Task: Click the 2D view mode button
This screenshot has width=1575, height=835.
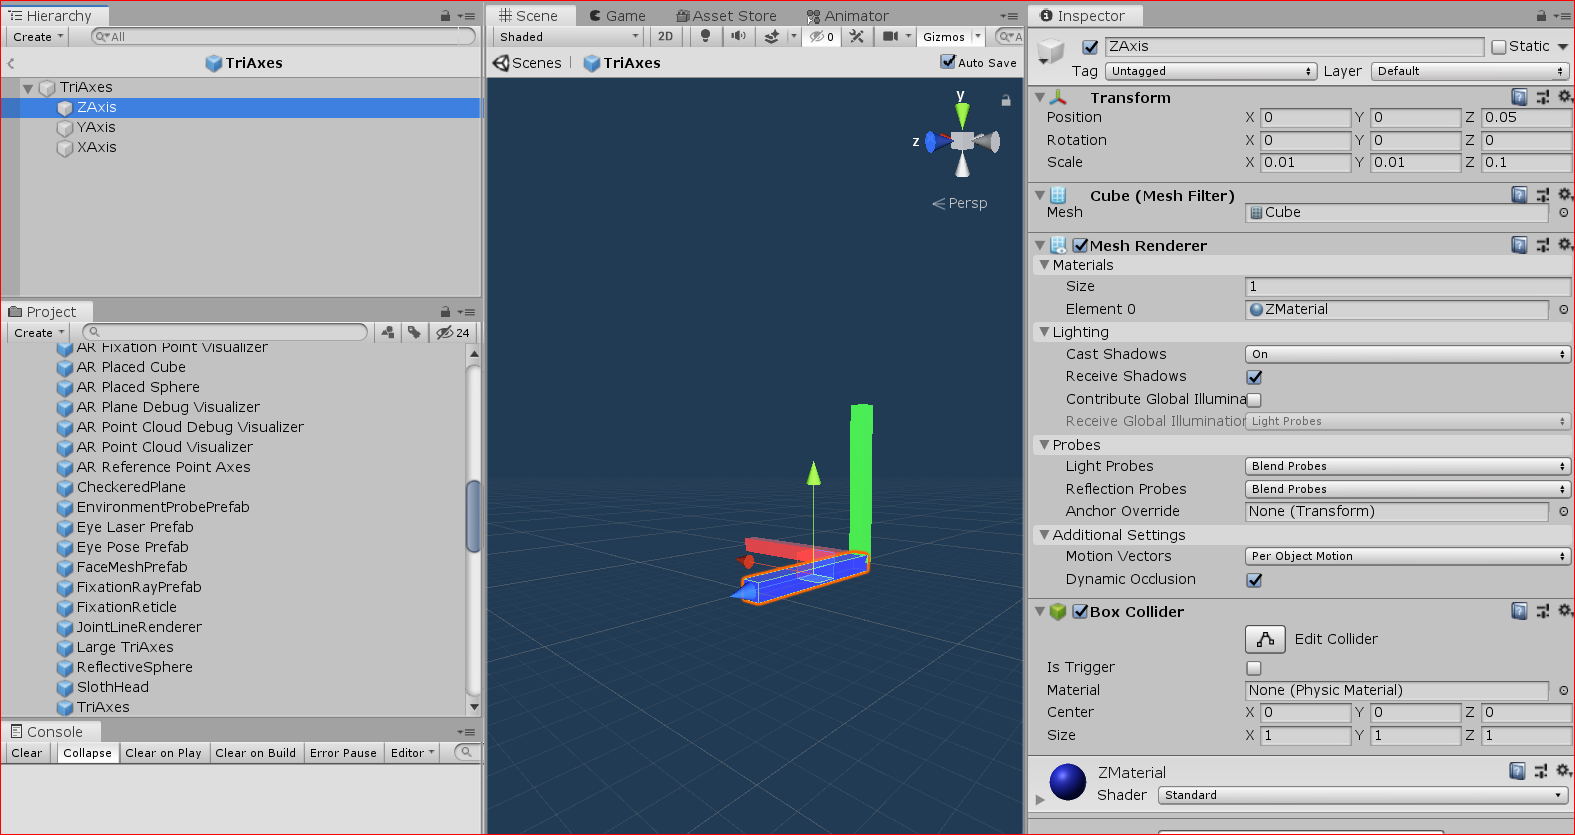Action: [x=666, y=36]
